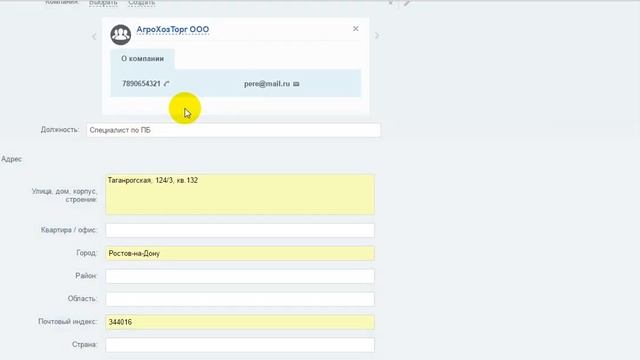Open the АгроХозТорг ООО company link
The image size is (640, 360).
(173, 30)
